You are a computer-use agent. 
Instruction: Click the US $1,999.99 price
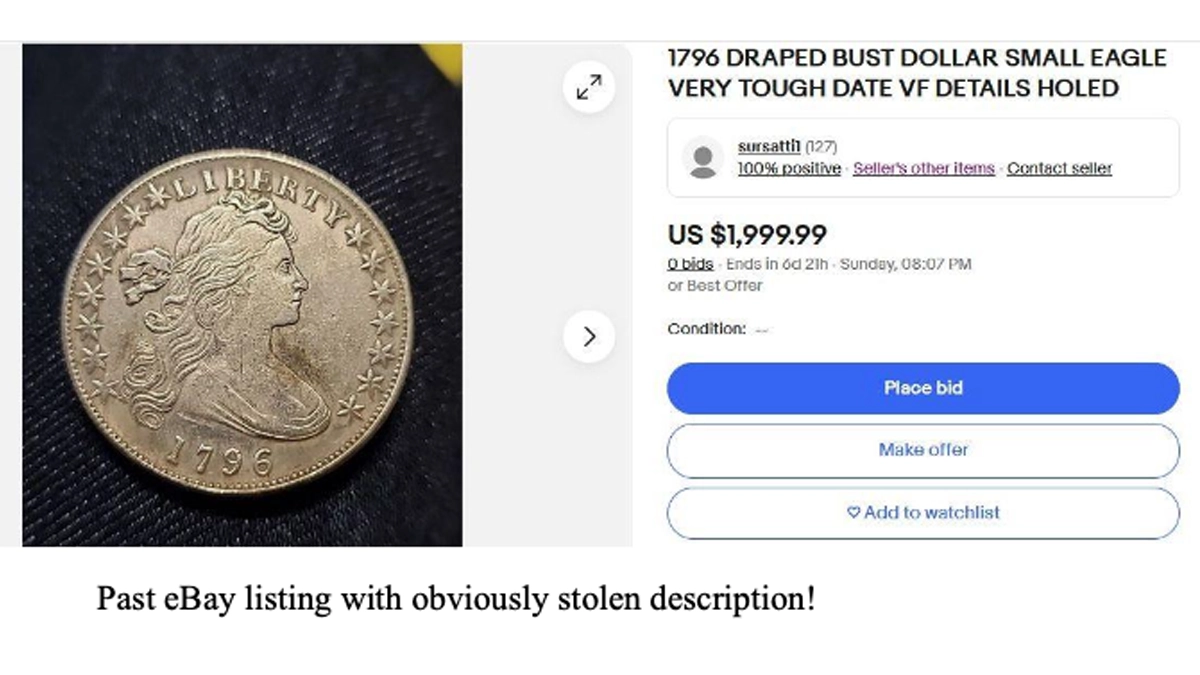pos(747,234)
